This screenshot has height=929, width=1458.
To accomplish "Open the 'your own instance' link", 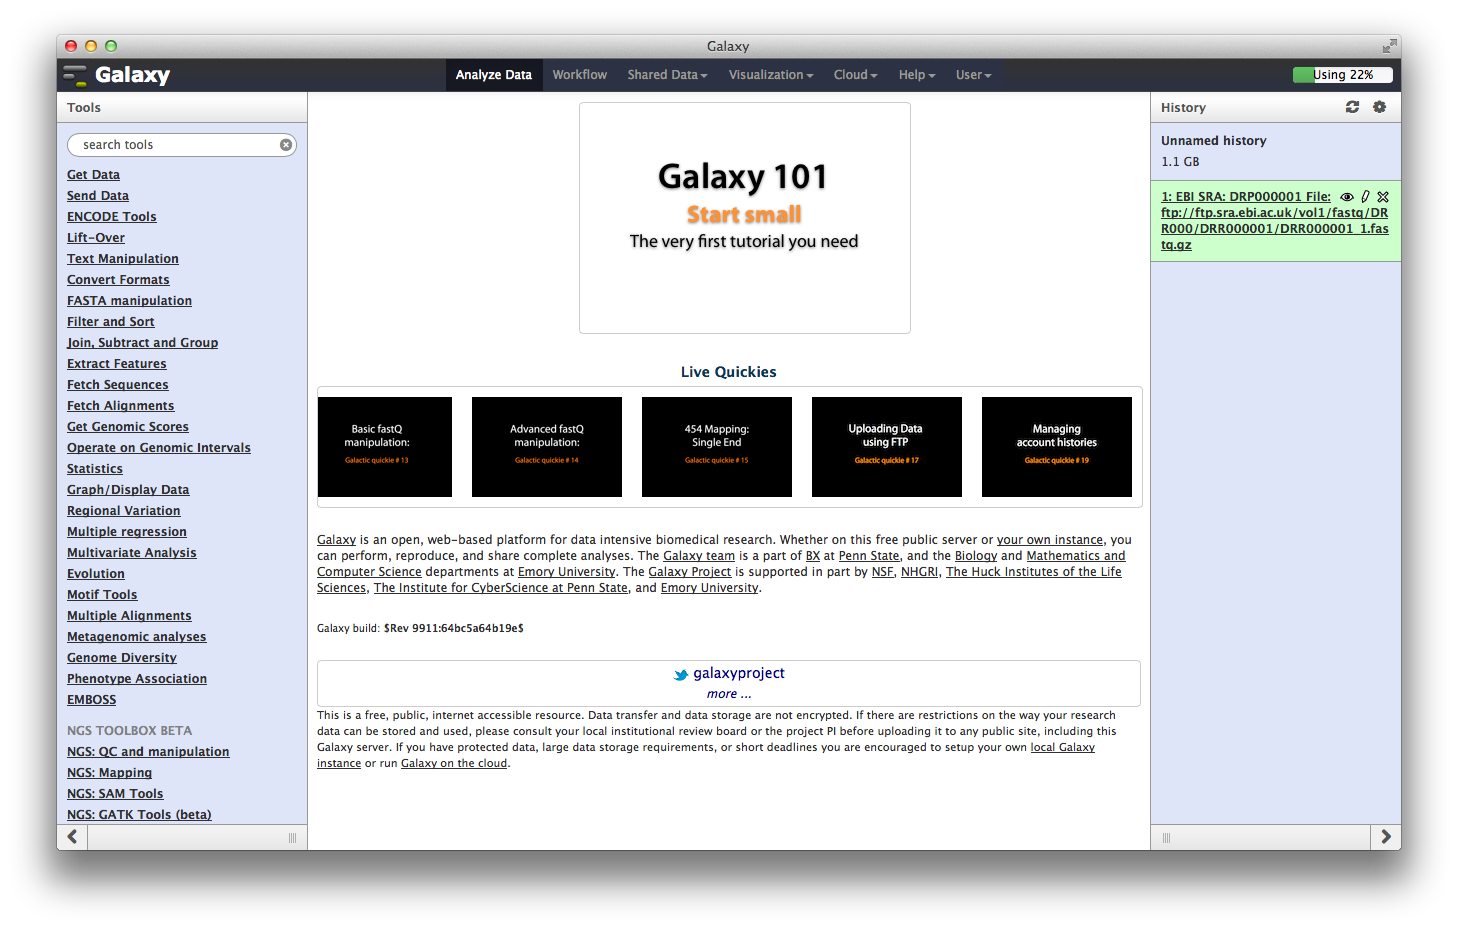I will click(x=1050, y=540).
